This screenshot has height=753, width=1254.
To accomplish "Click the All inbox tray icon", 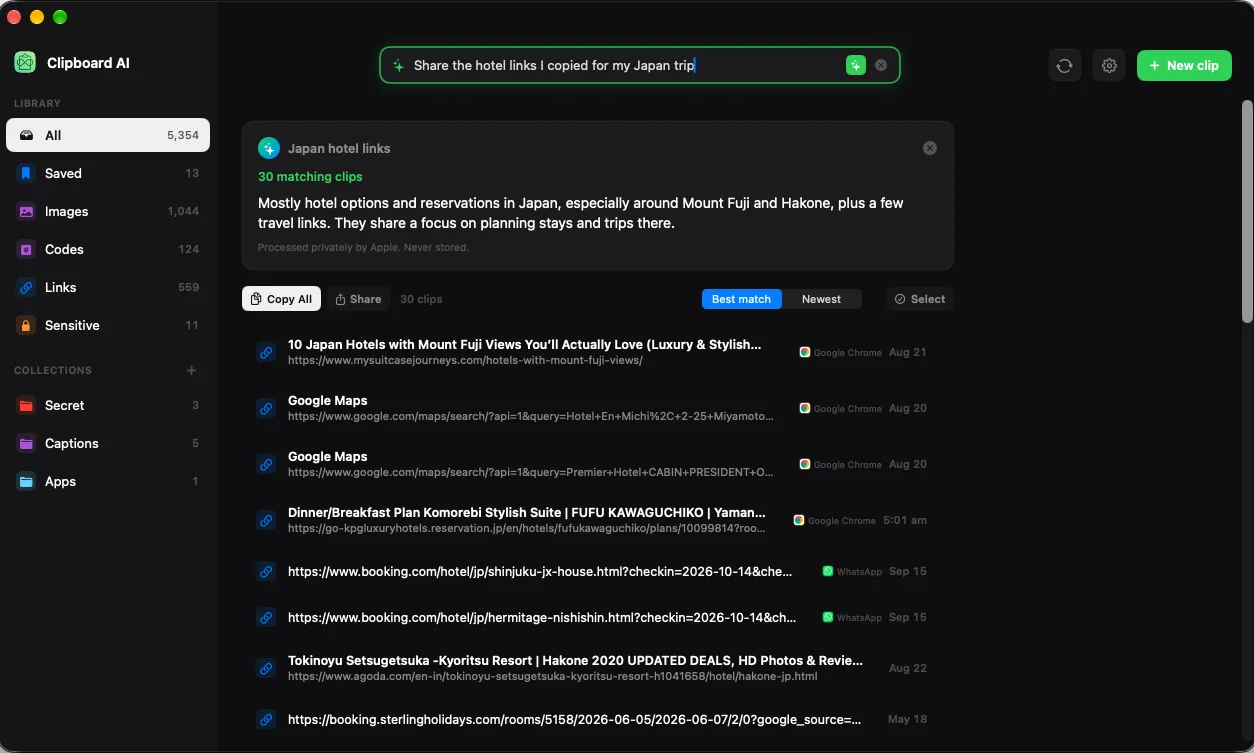I will click(x=26, y=135).
